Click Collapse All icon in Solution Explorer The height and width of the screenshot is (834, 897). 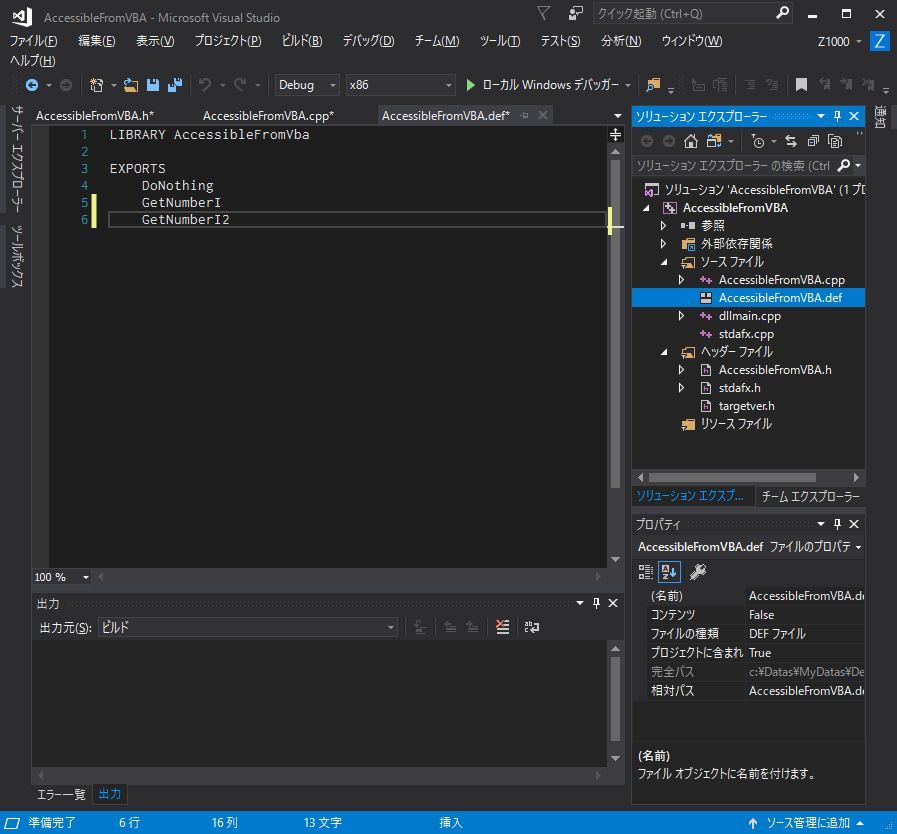pyautogui.click(x=813, y=141)
